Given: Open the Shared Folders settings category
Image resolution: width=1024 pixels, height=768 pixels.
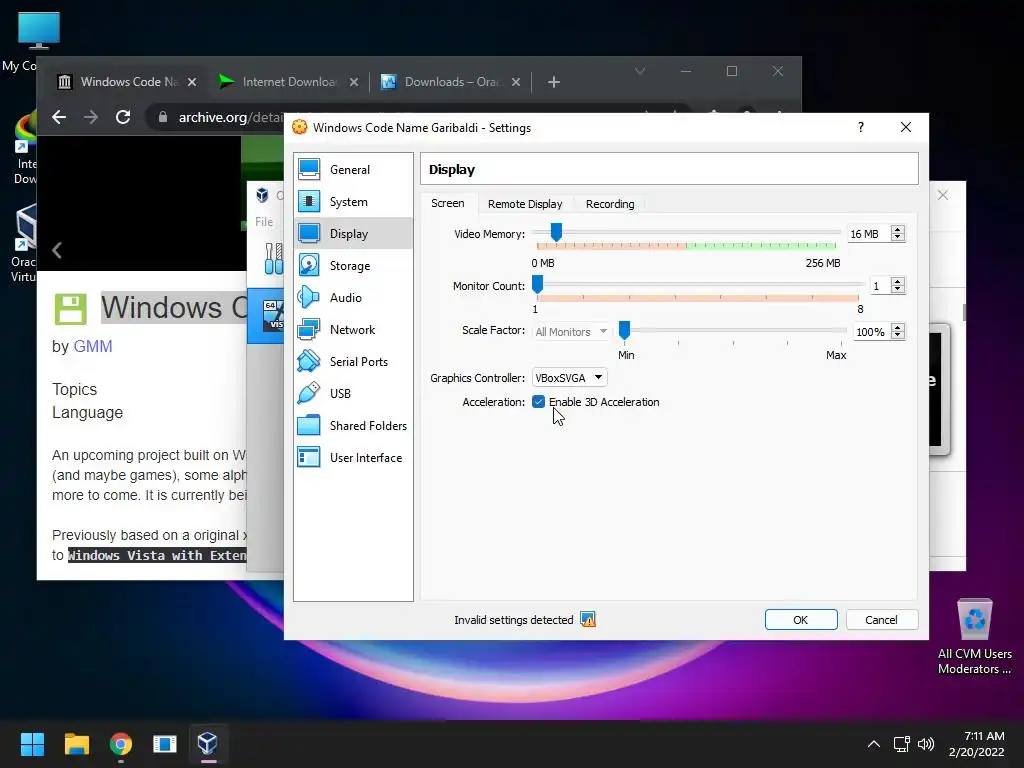Looking at the screenshot, I should (353, 426).
